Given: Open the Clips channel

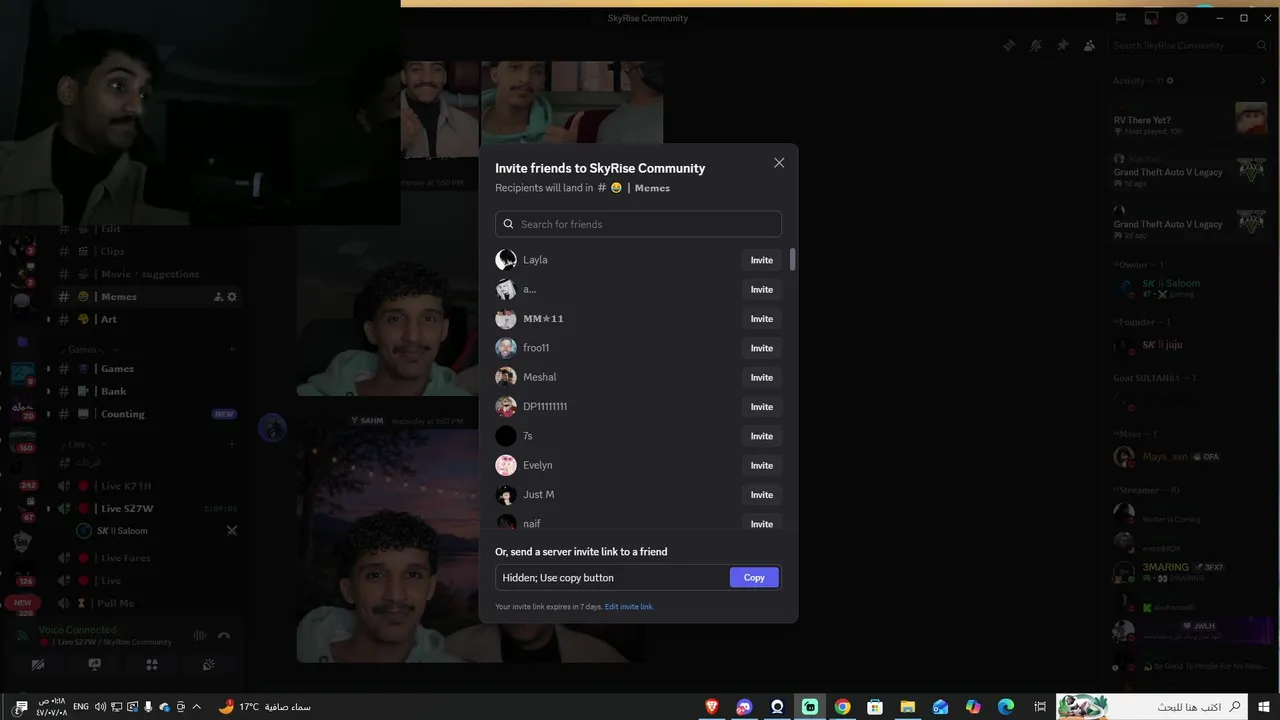Looking at the screenshot, I should pos(146,252).
